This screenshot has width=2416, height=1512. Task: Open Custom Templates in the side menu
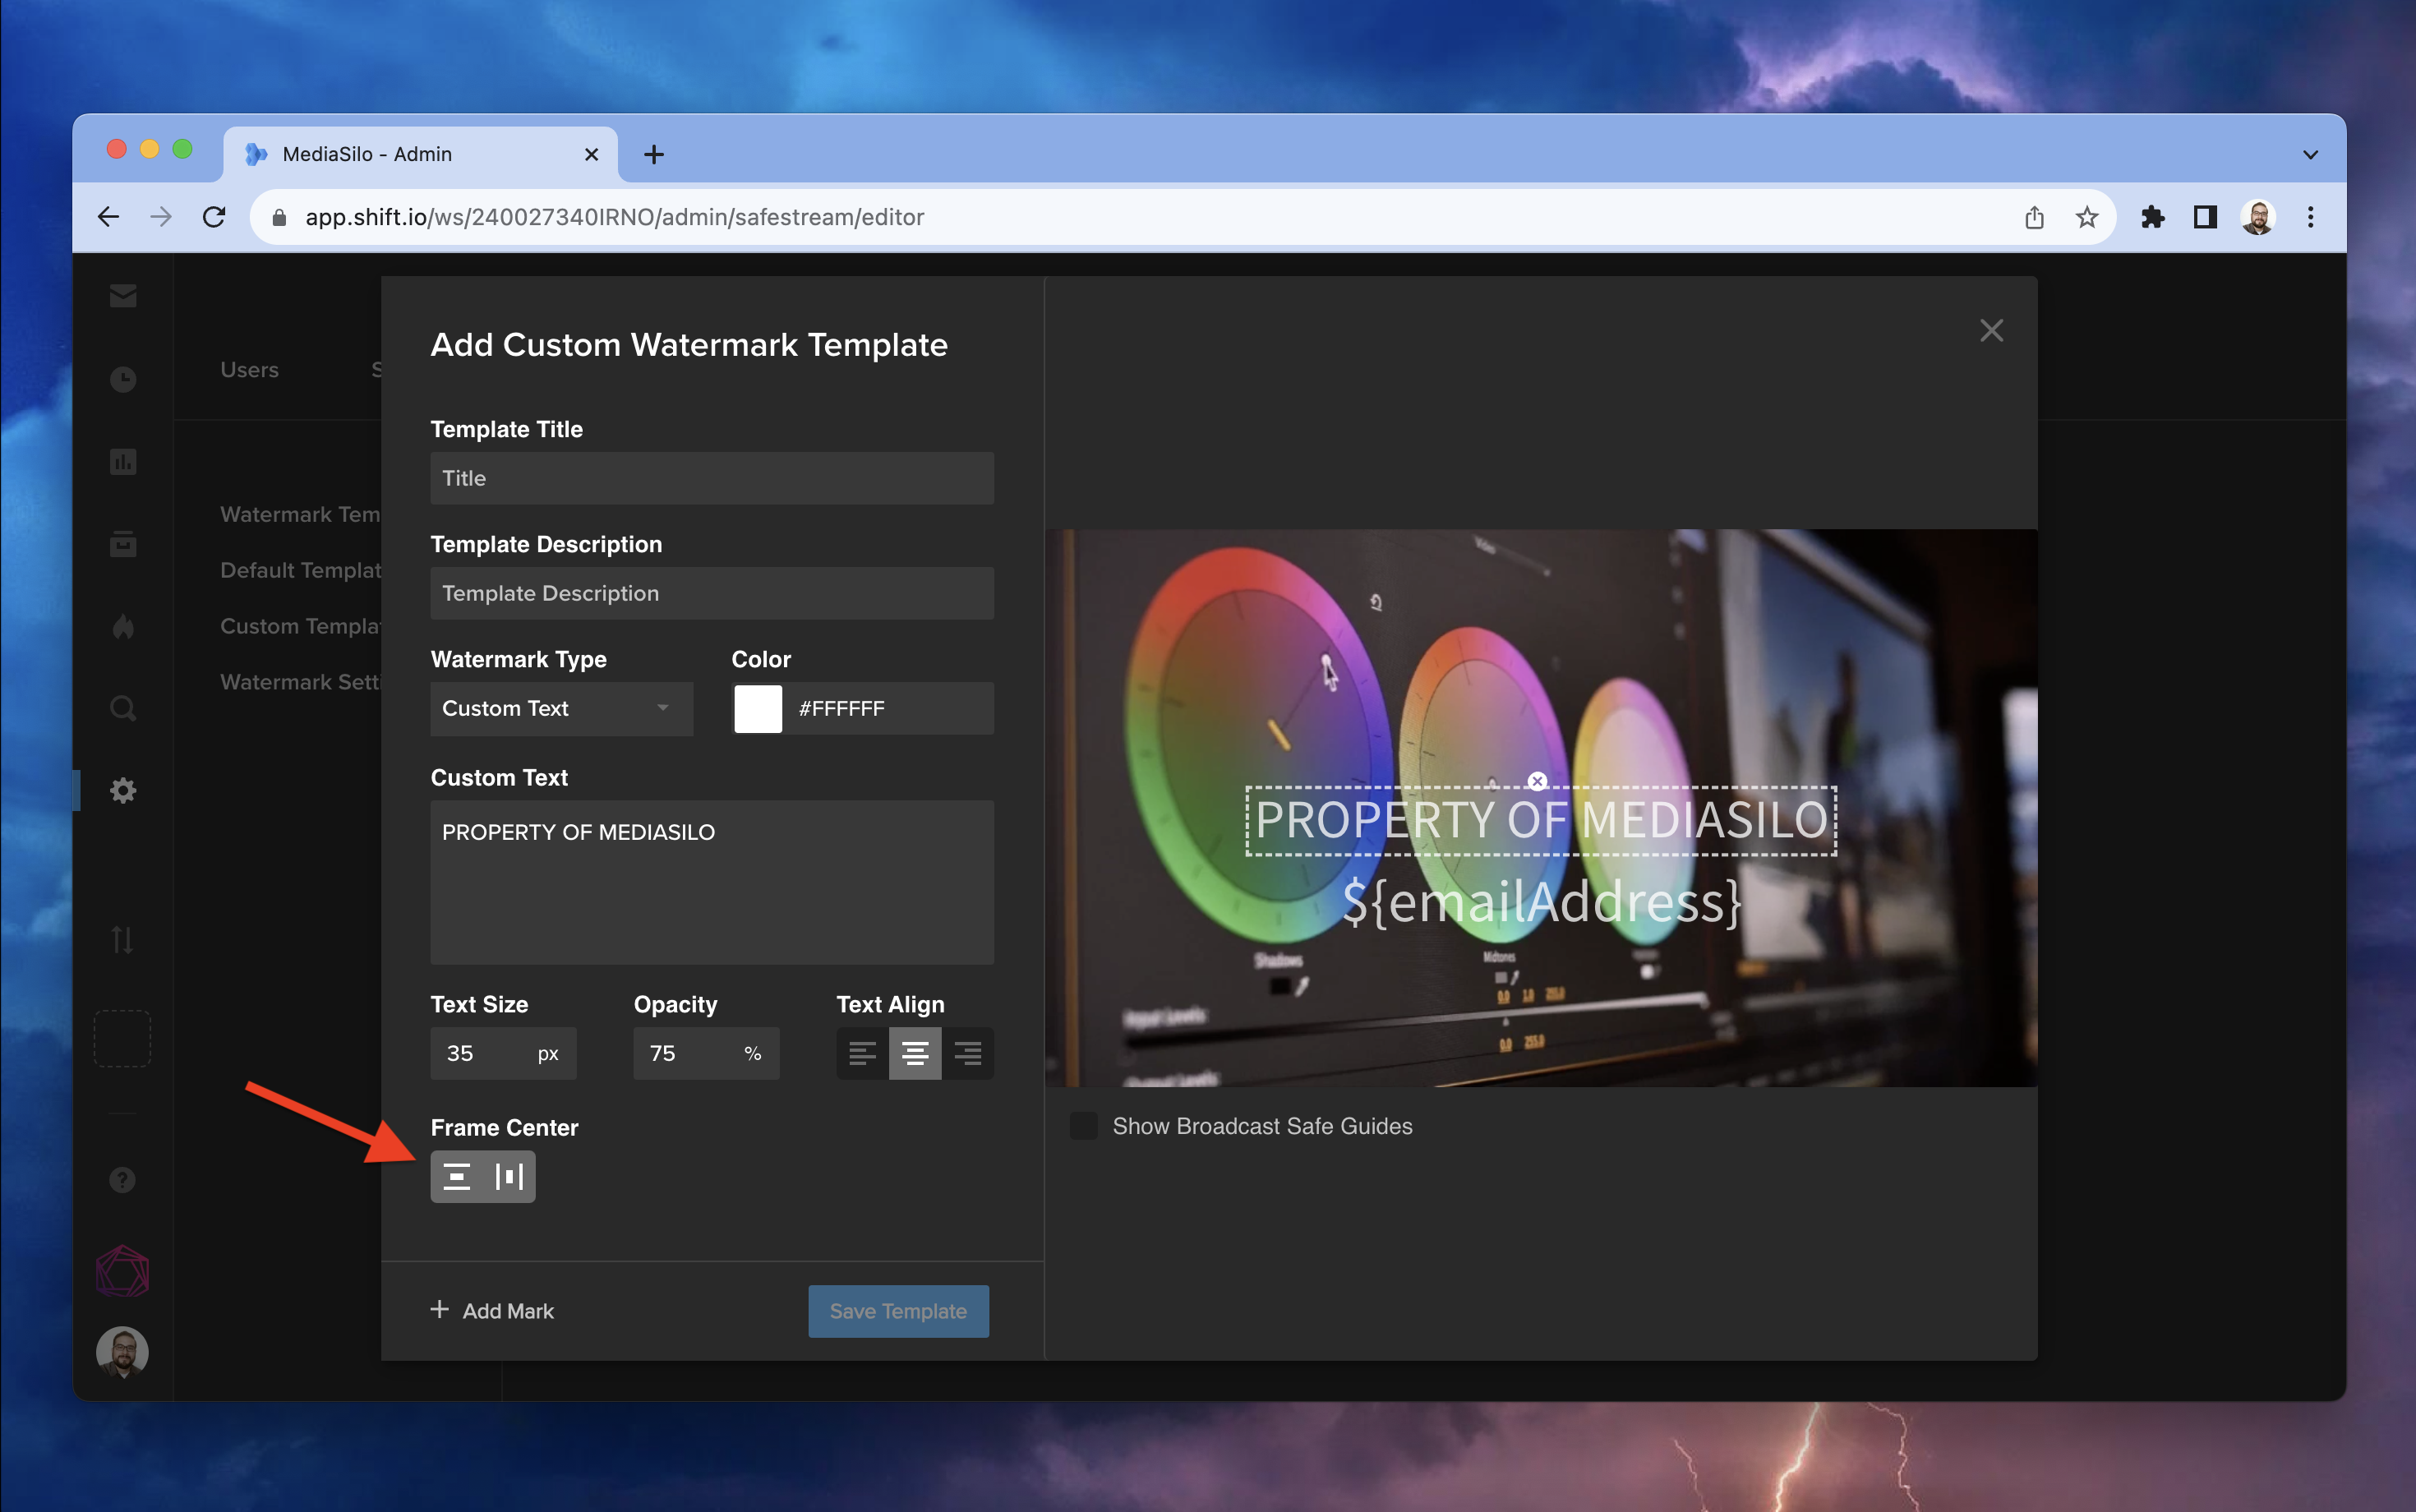pyautogui.click(x=301, y=626)
